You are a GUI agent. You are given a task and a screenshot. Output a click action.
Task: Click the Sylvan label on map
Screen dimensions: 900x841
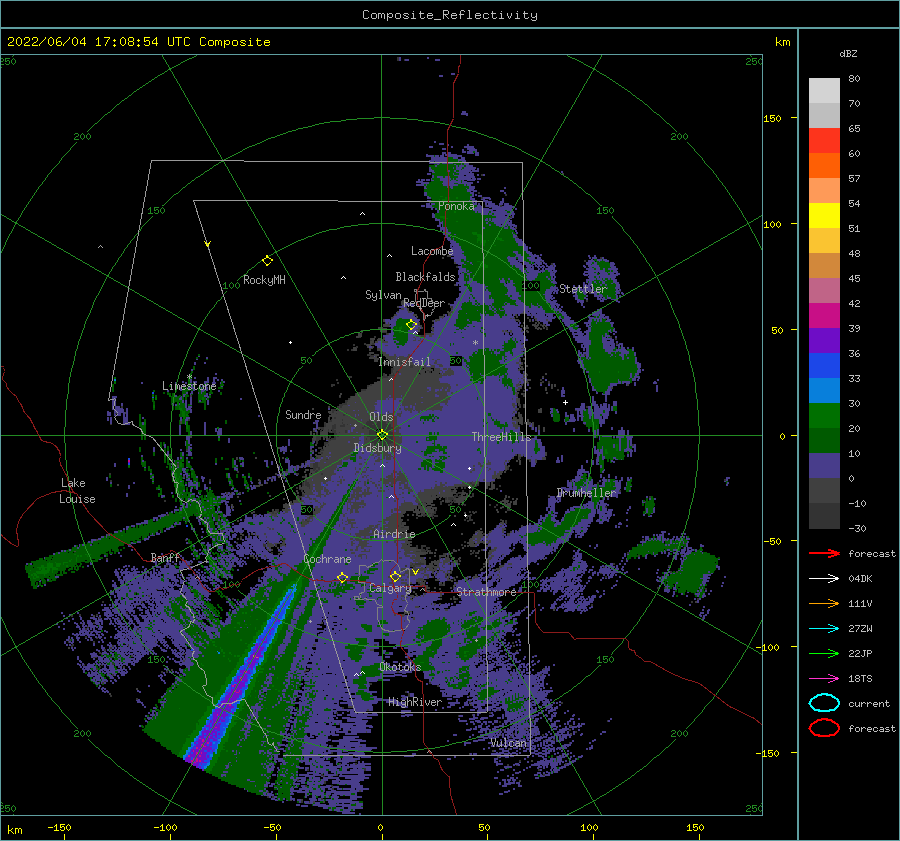pos(383,295)
